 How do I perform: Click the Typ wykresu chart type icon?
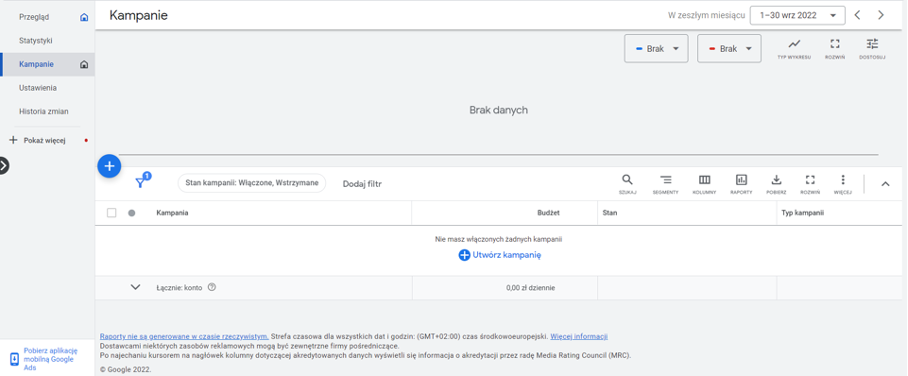(794, 44)
